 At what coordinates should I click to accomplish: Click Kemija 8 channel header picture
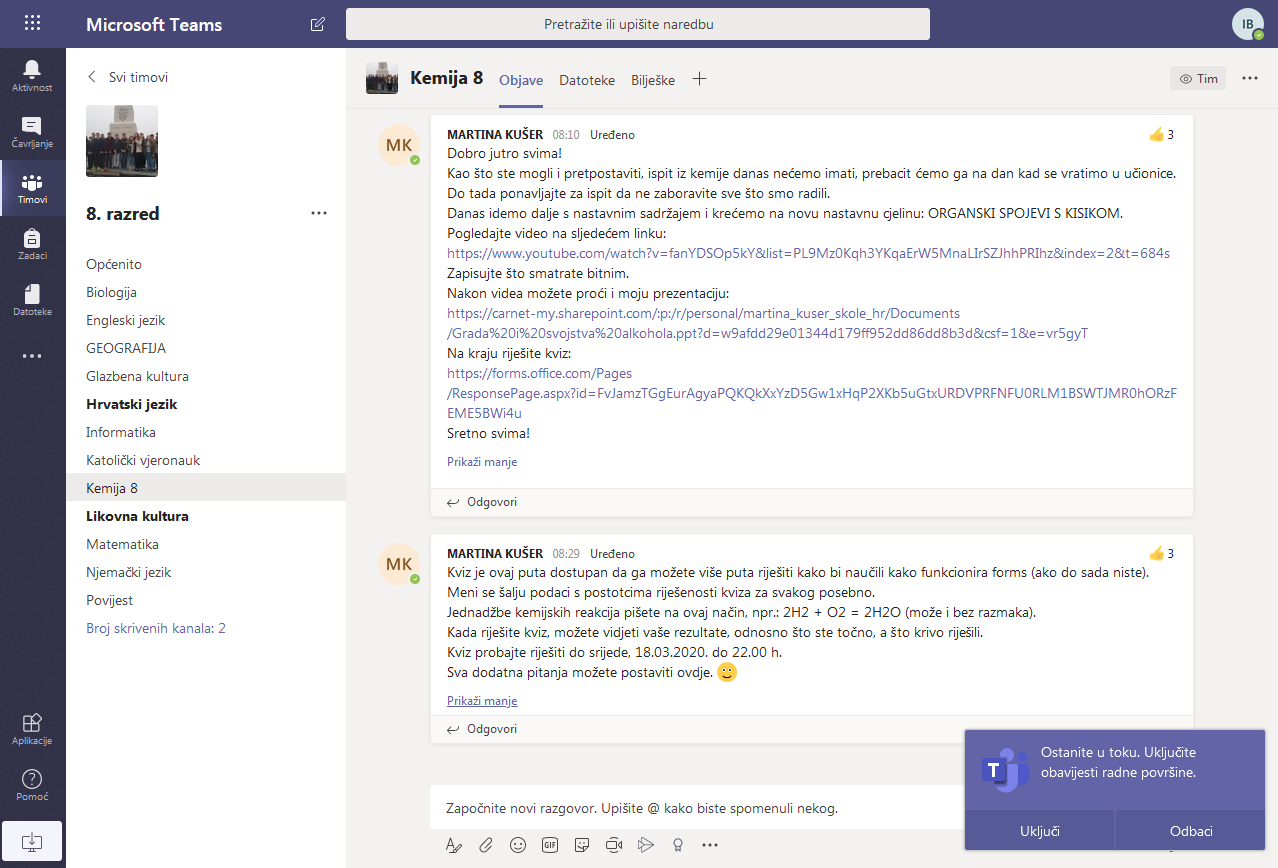(382, 78)
